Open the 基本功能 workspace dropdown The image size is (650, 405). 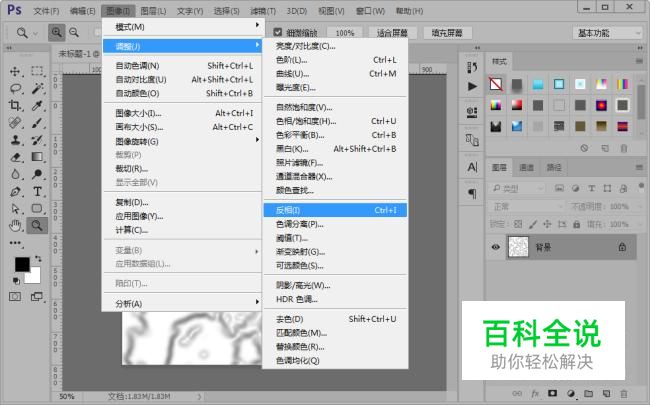pos(607,33)
